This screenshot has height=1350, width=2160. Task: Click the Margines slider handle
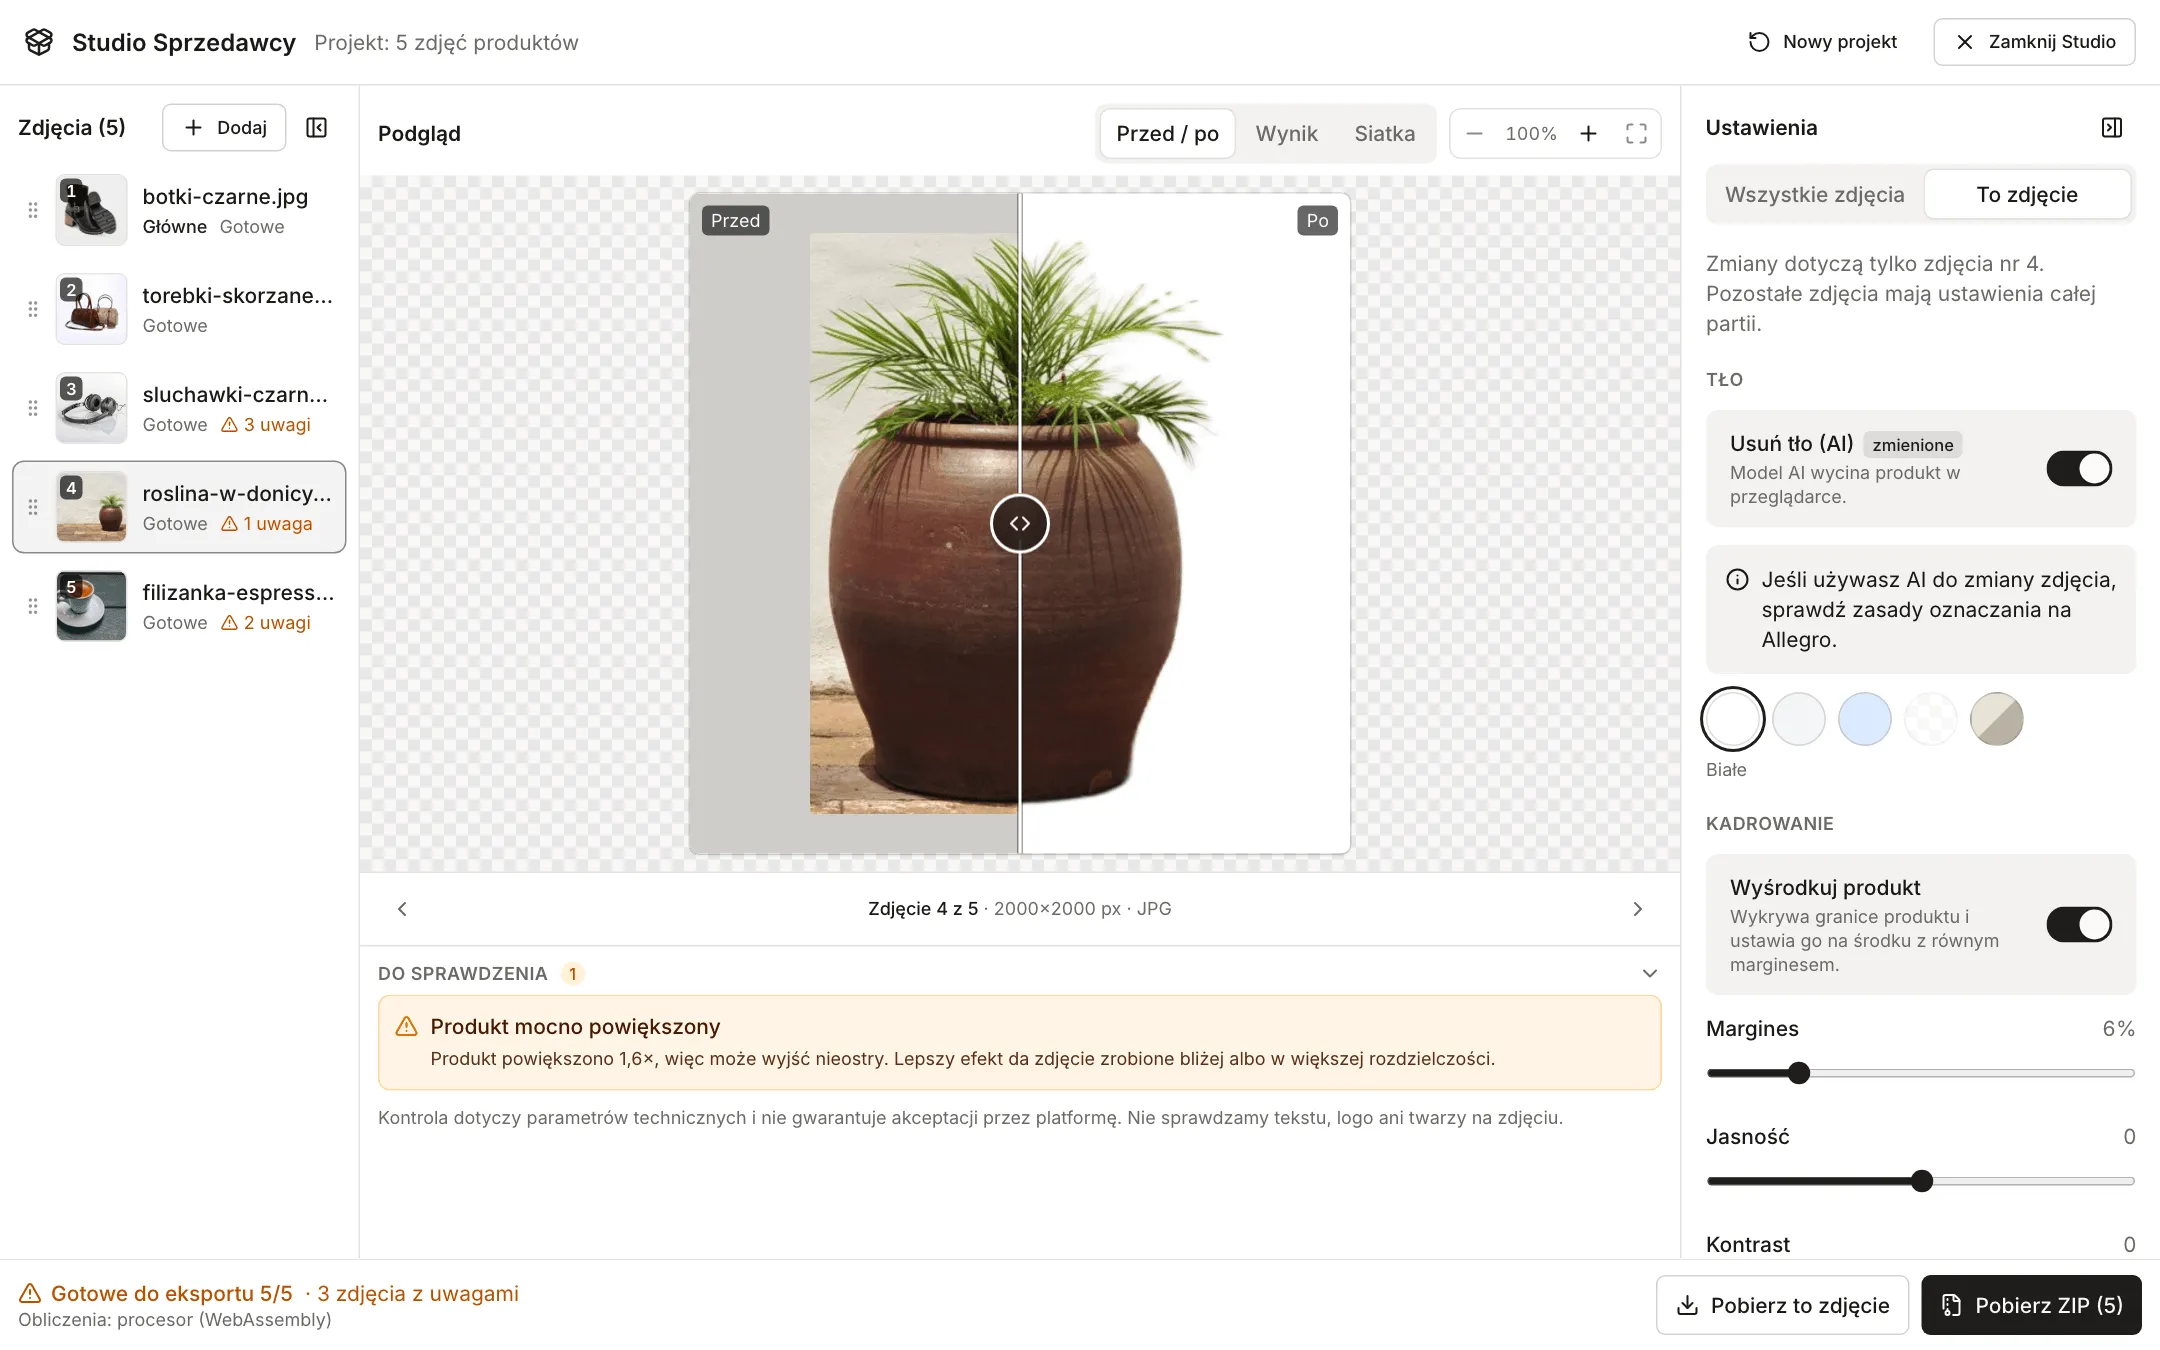pos(1799,1073)
